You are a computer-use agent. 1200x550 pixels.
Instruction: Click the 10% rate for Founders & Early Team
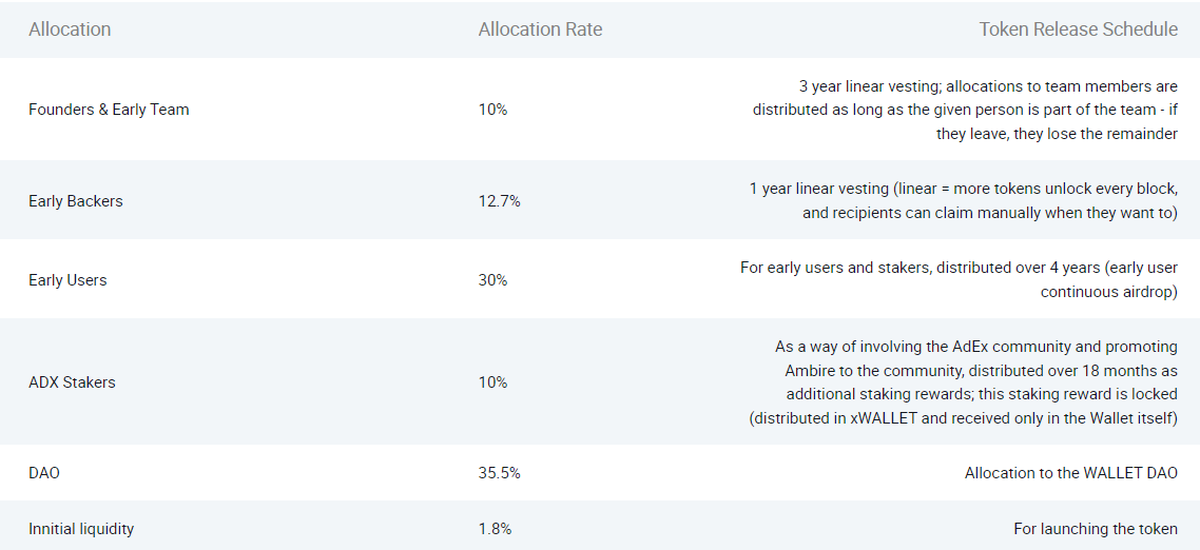click(x=493, y=110)
